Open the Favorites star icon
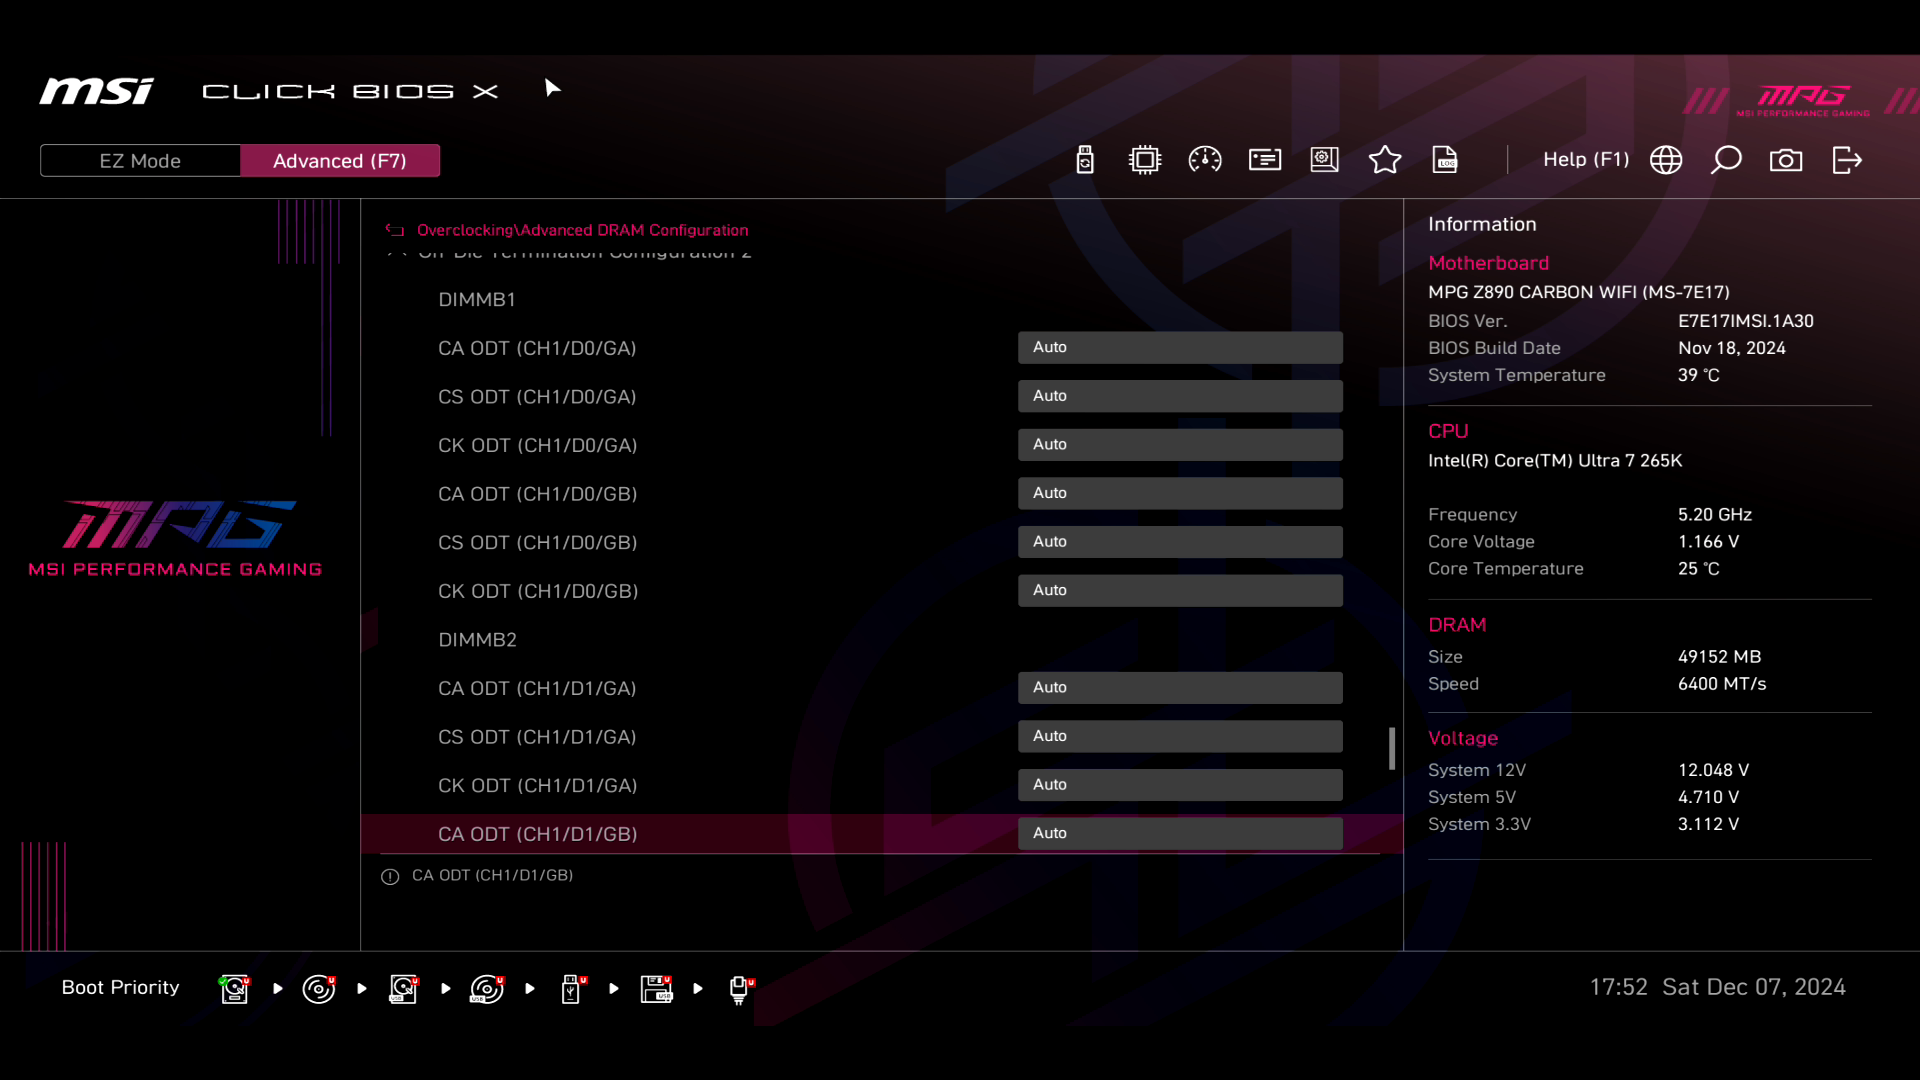Viewport: 1920px width, 1080px height. [x=1384, y=160]
